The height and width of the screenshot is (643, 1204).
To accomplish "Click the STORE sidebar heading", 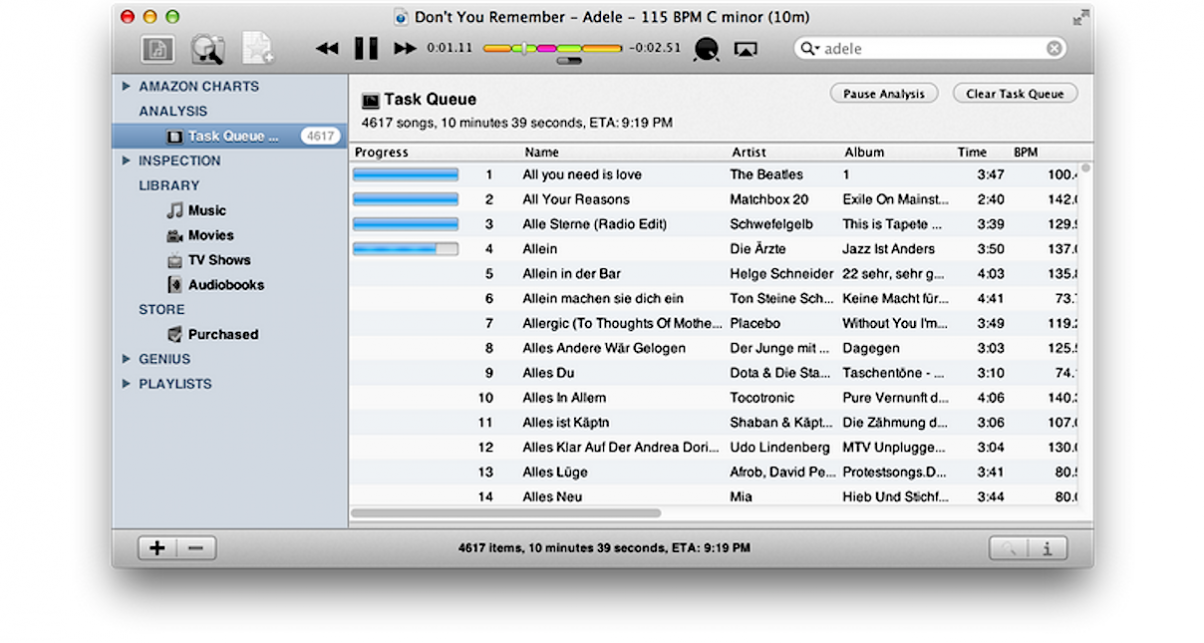I will [162, 310].
